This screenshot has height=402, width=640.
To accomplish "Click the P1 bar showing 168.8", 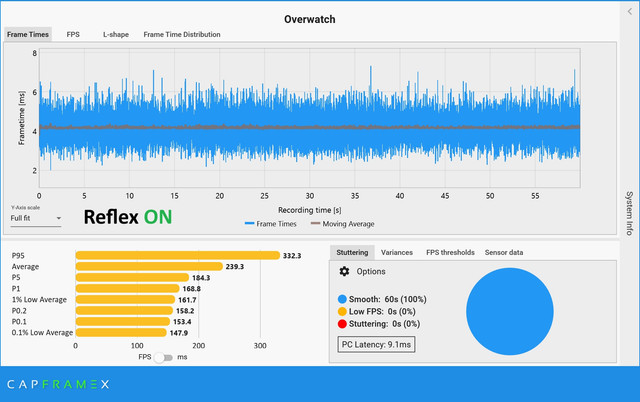I will pos(127,289).
